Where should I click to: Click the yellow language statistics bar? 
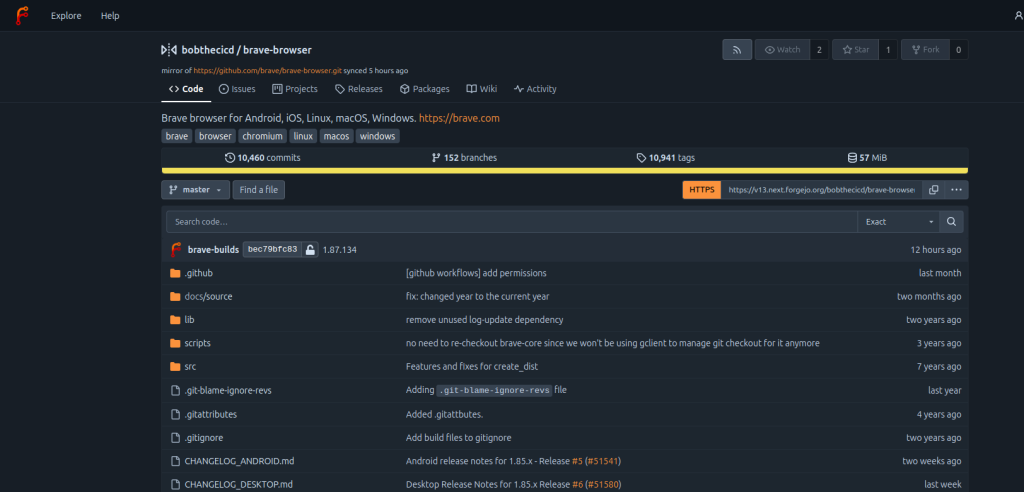tap(564, 171)
